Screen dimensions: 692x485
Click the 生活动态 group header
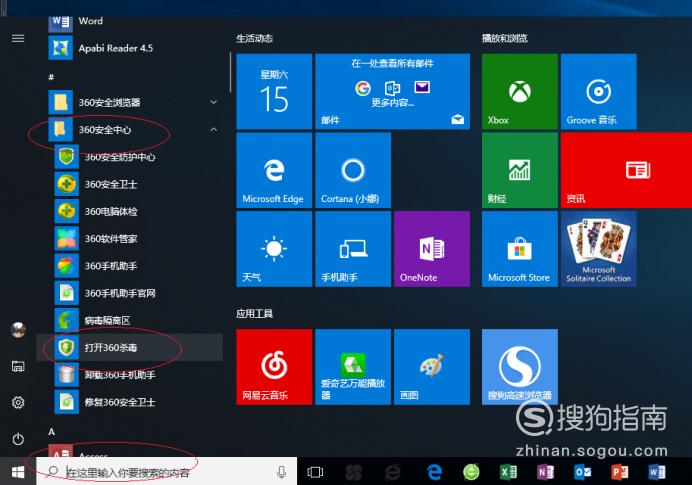pos(255,39)
